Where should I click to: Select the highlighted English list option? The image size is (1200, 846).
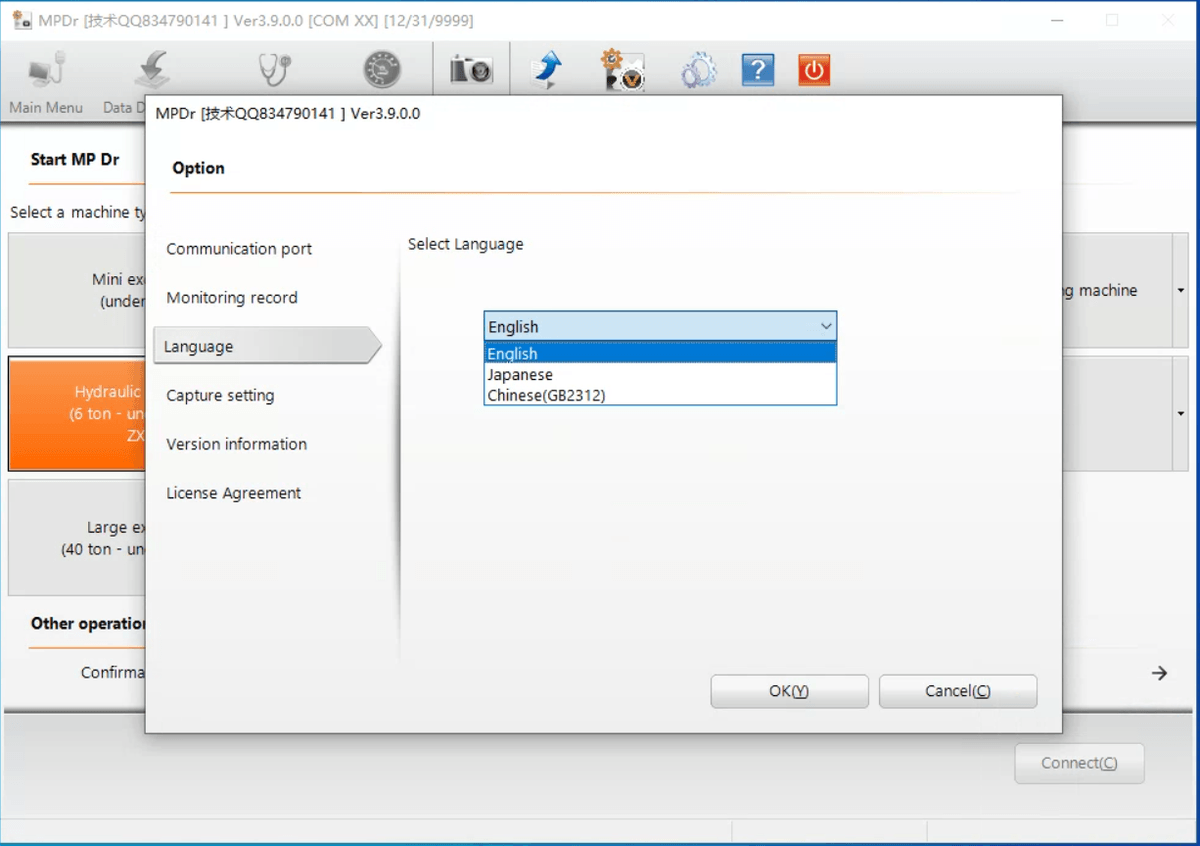(512, 354)
